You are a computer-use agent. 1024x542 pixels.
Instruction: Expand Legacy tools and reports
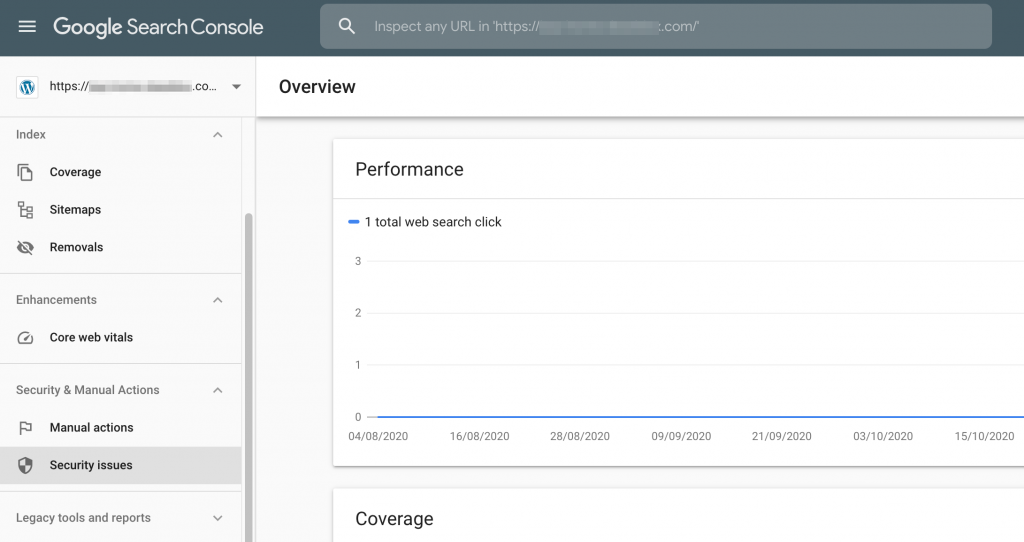click(x=218, y=518)
